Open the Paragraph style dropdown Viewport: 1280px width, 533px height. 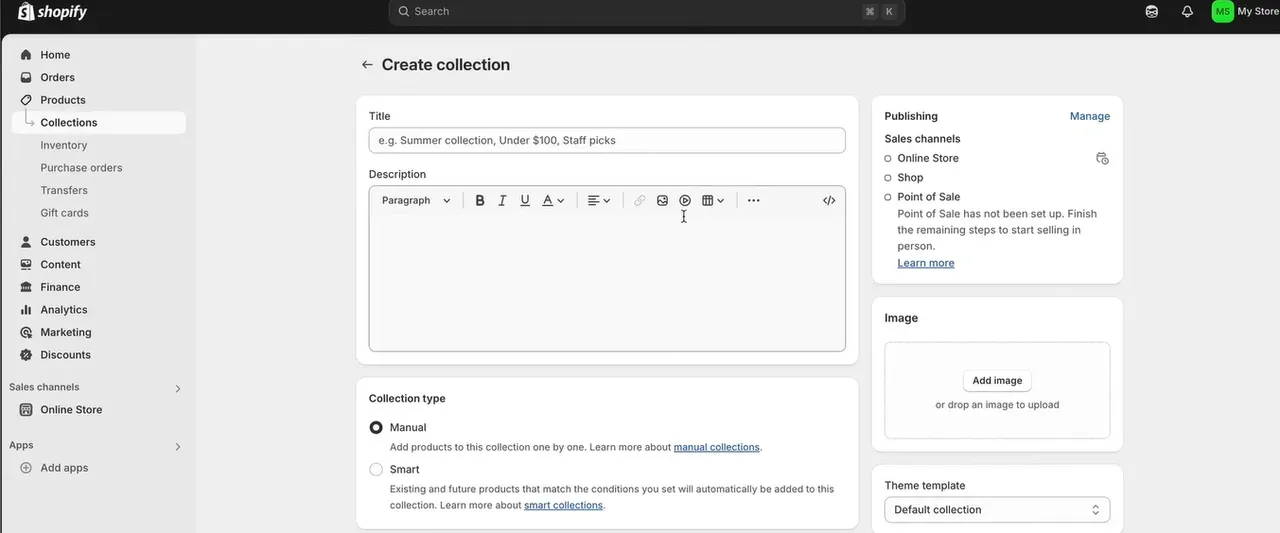(416, 201)
